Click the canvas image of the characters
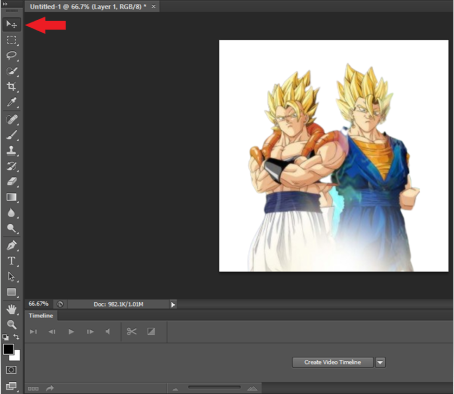454x394 pixels. (x=334, y=156)
